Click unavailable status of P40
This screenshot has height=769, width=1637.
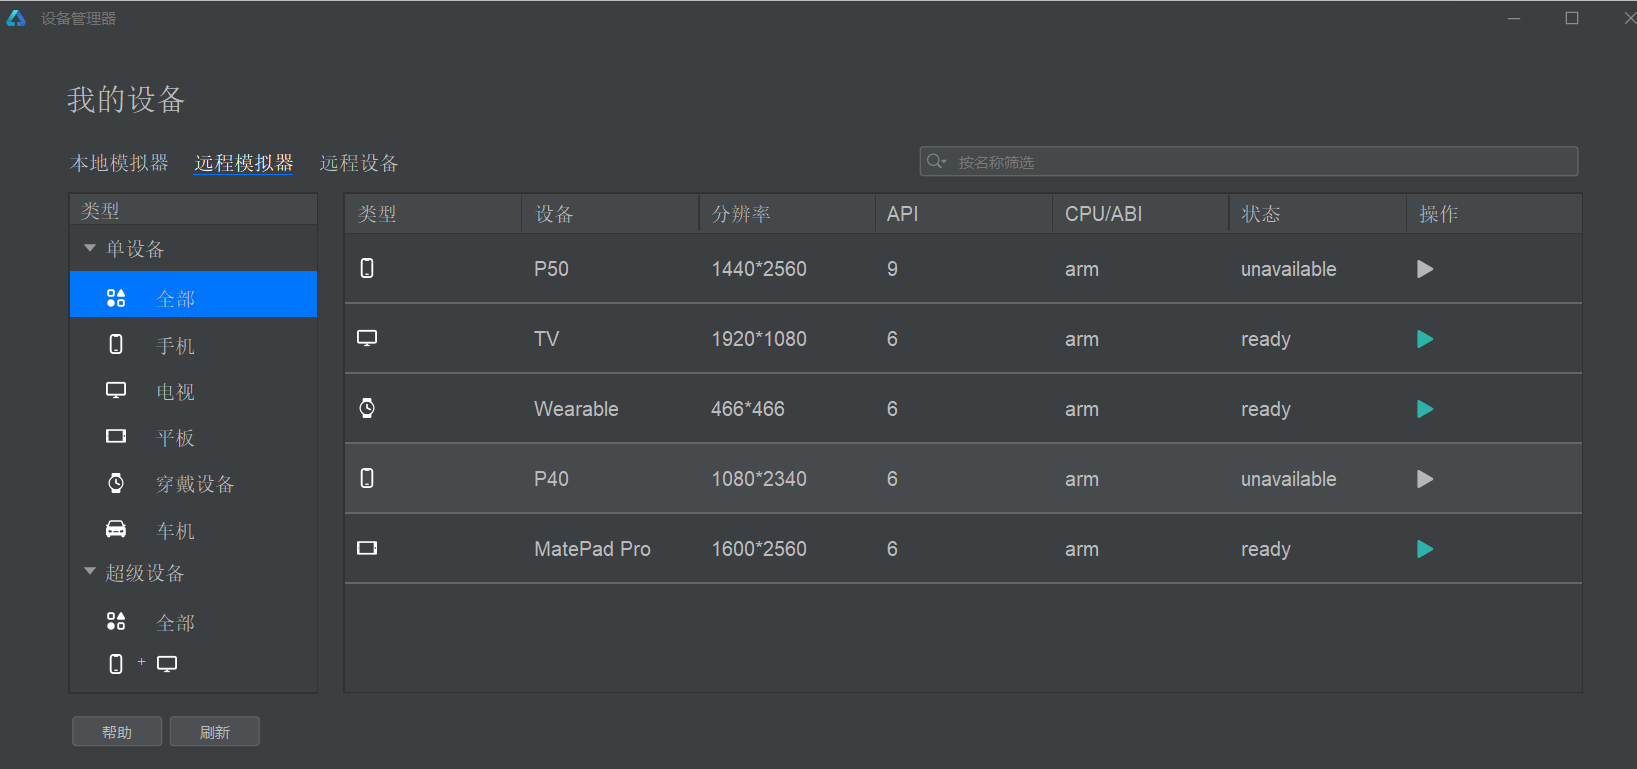(x=1288, y=479)
